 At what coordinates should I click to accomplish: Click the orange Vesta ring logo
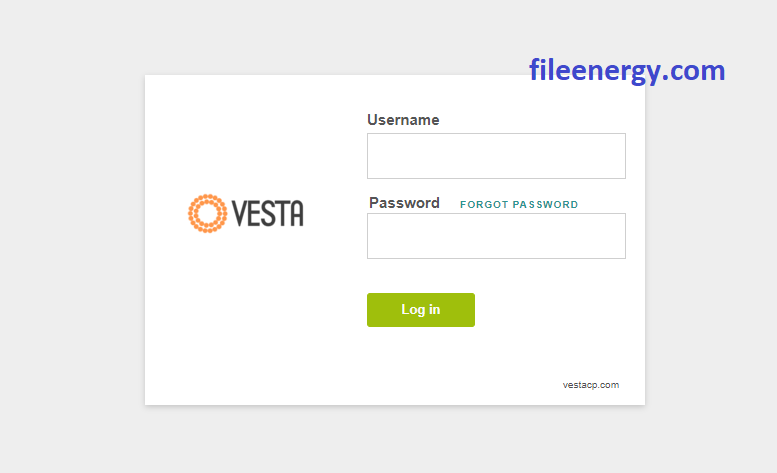[x=207, y=213]
